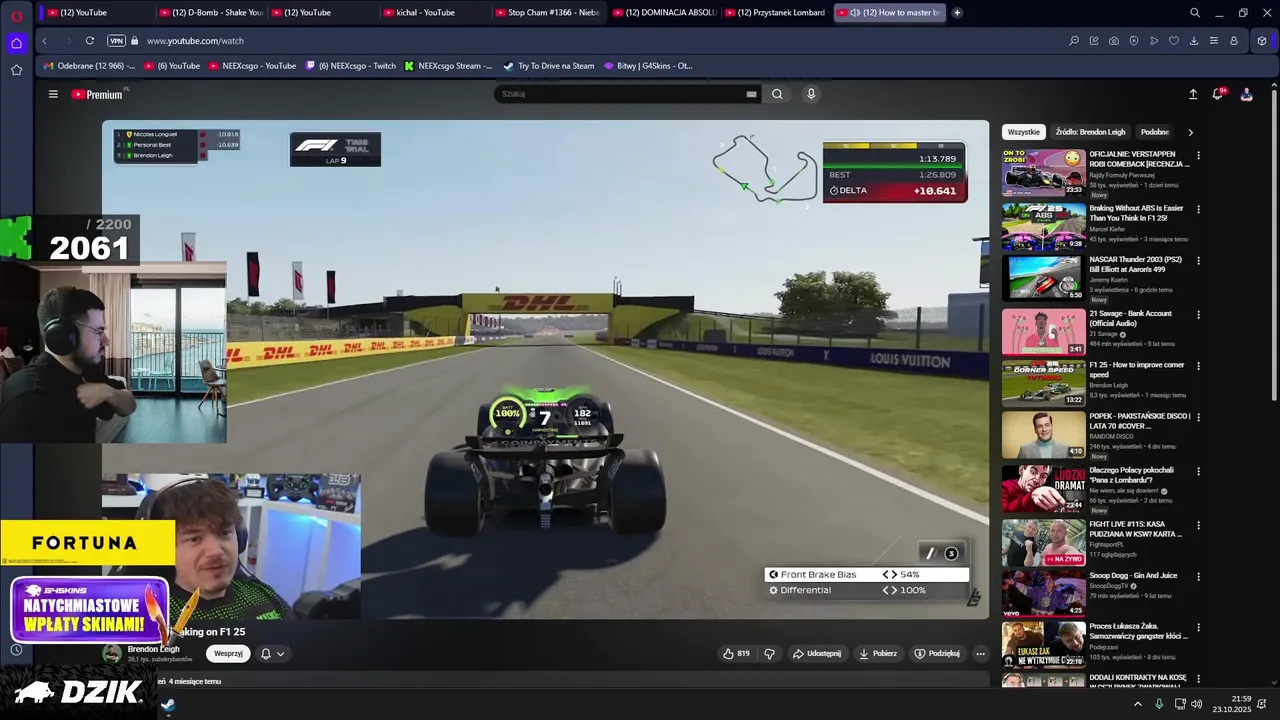Click the YouTube search magnifier button
Image resolution: width=1280 pixels, height=720 pixels.
click(777, 94)
